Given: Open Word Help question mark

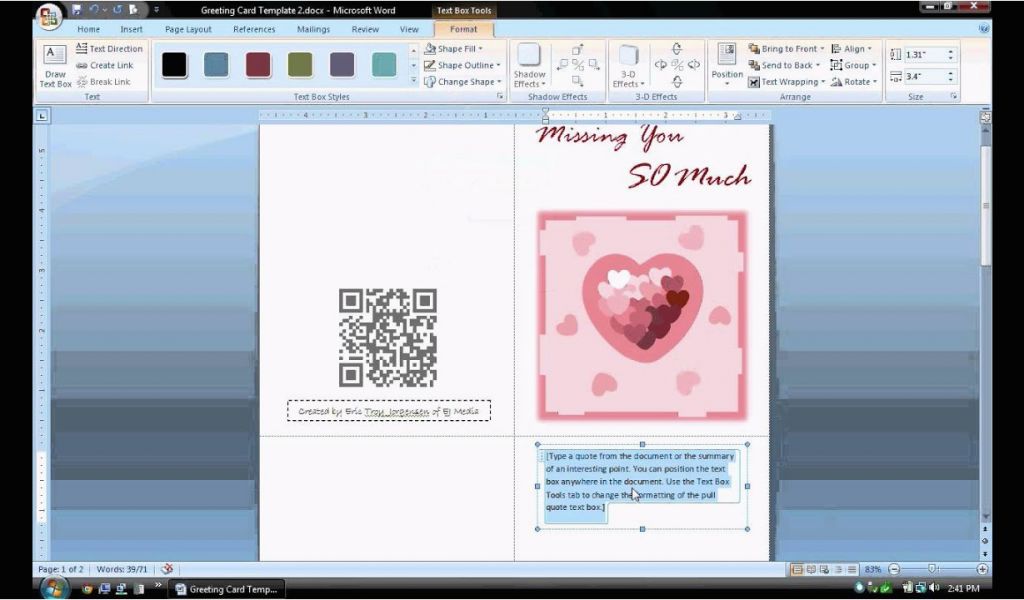Looking at the screenshot, I should click(984, 29).
